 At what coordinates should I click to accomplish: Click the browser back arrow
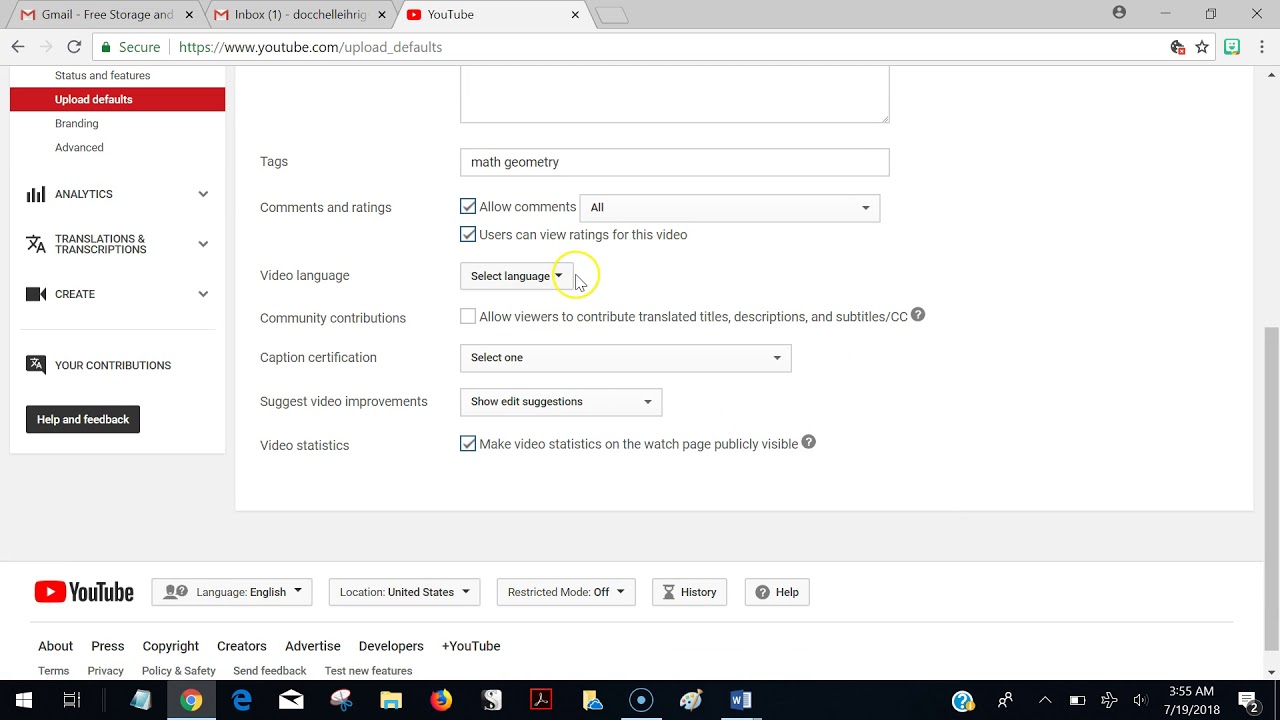coord(17,47)
